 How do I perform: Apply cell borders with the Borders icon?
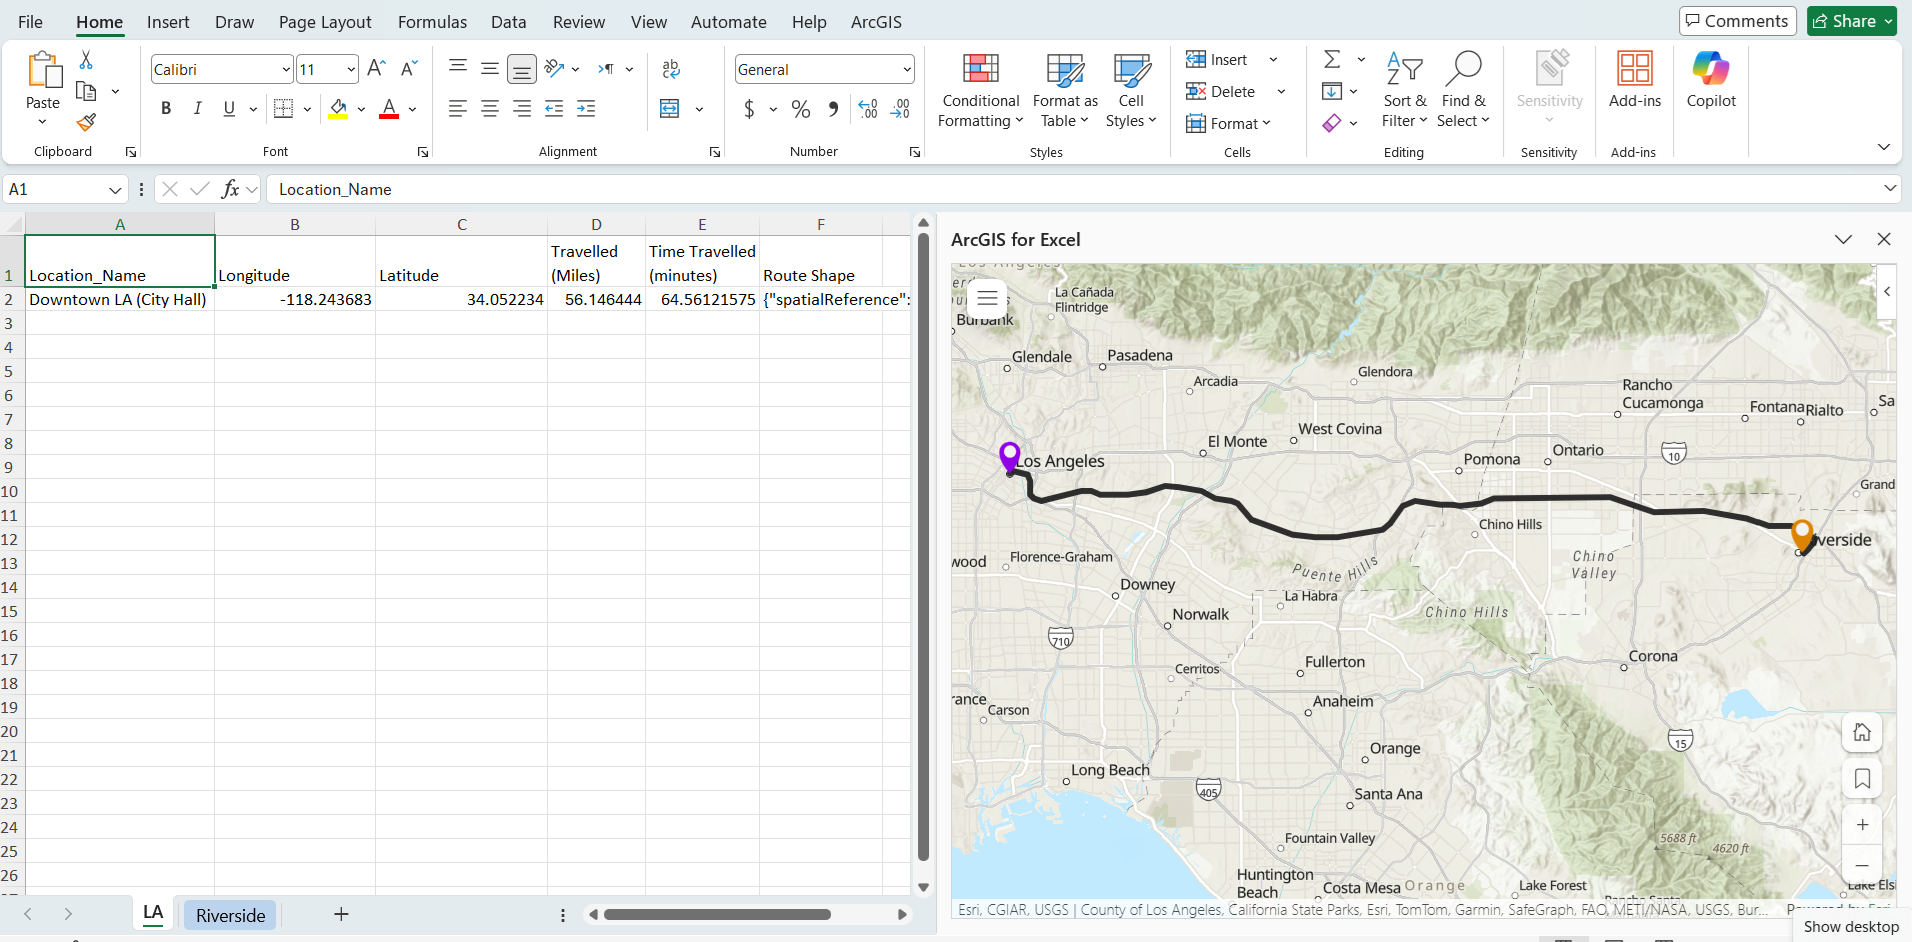[x=284, y=109]
